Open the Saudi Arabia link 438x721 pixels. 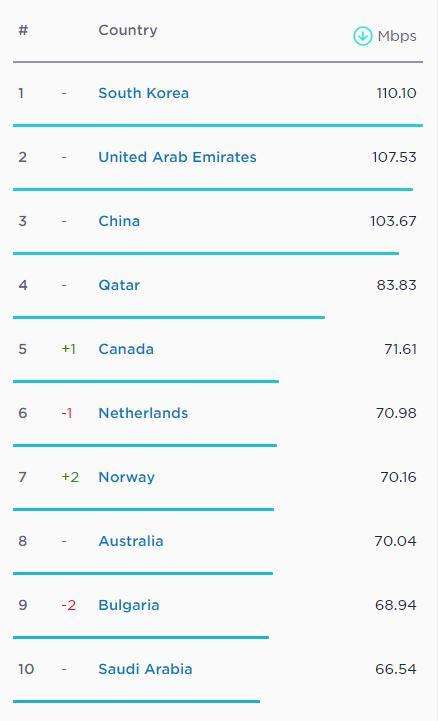click(145, 669)
